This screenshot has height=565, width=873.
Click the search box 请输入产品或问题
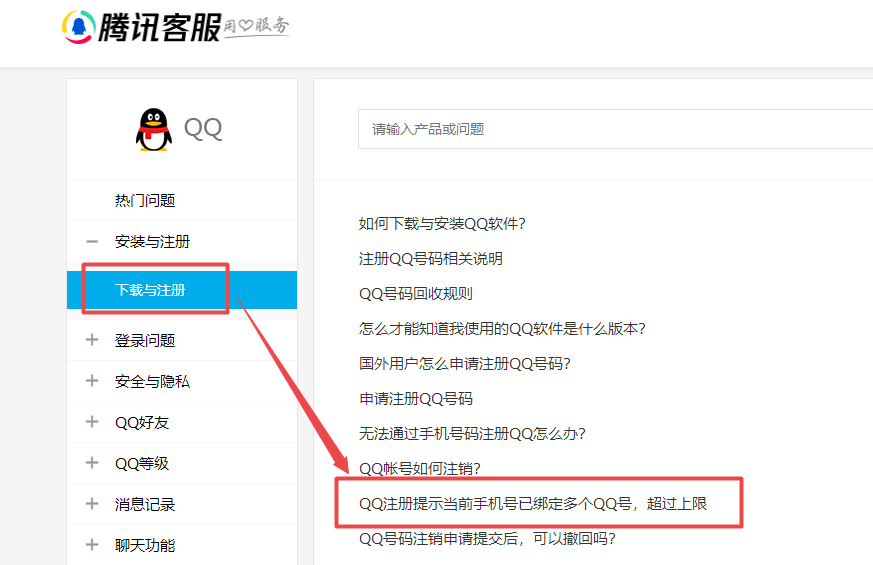pyautogui.click(x=615, y=129)
